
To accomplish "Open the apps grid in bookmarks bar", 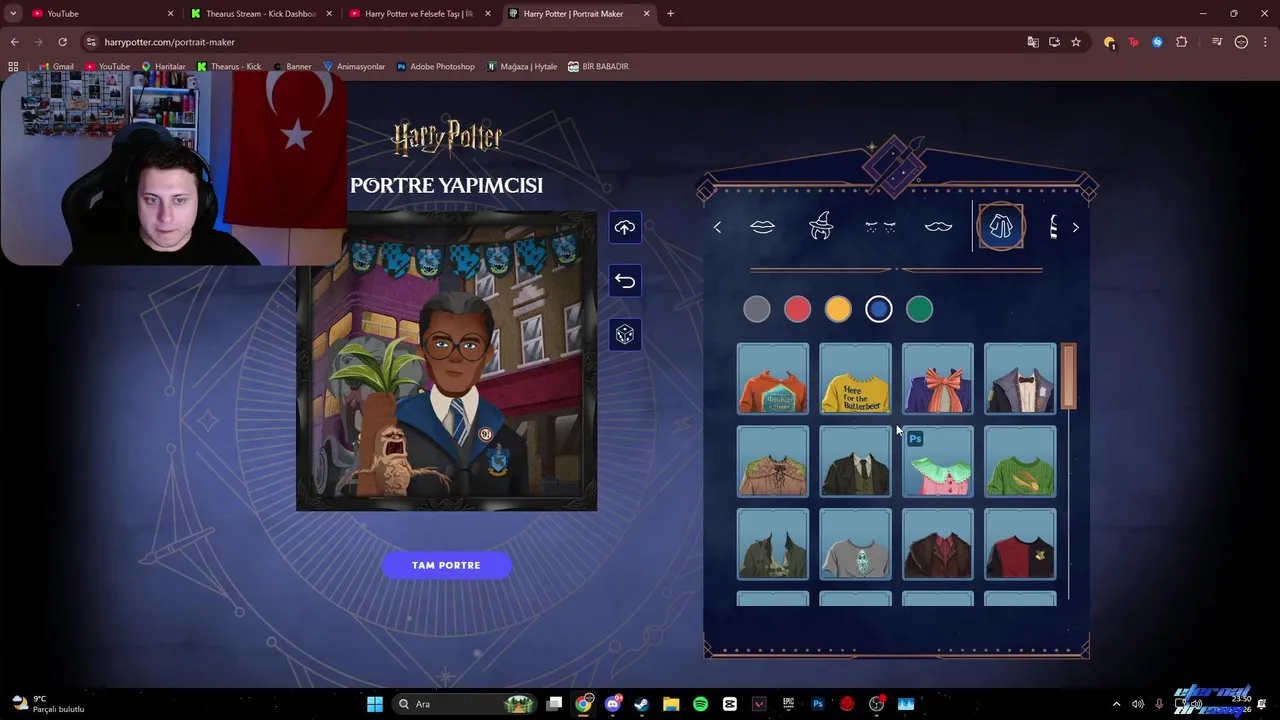I will click(13, 67).
